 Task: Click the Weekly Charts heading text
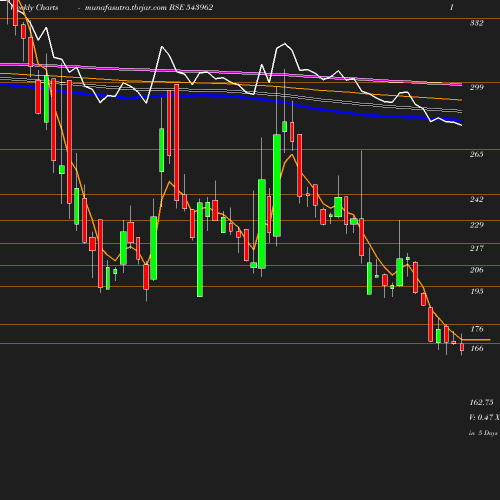click(x=34, y=7)
